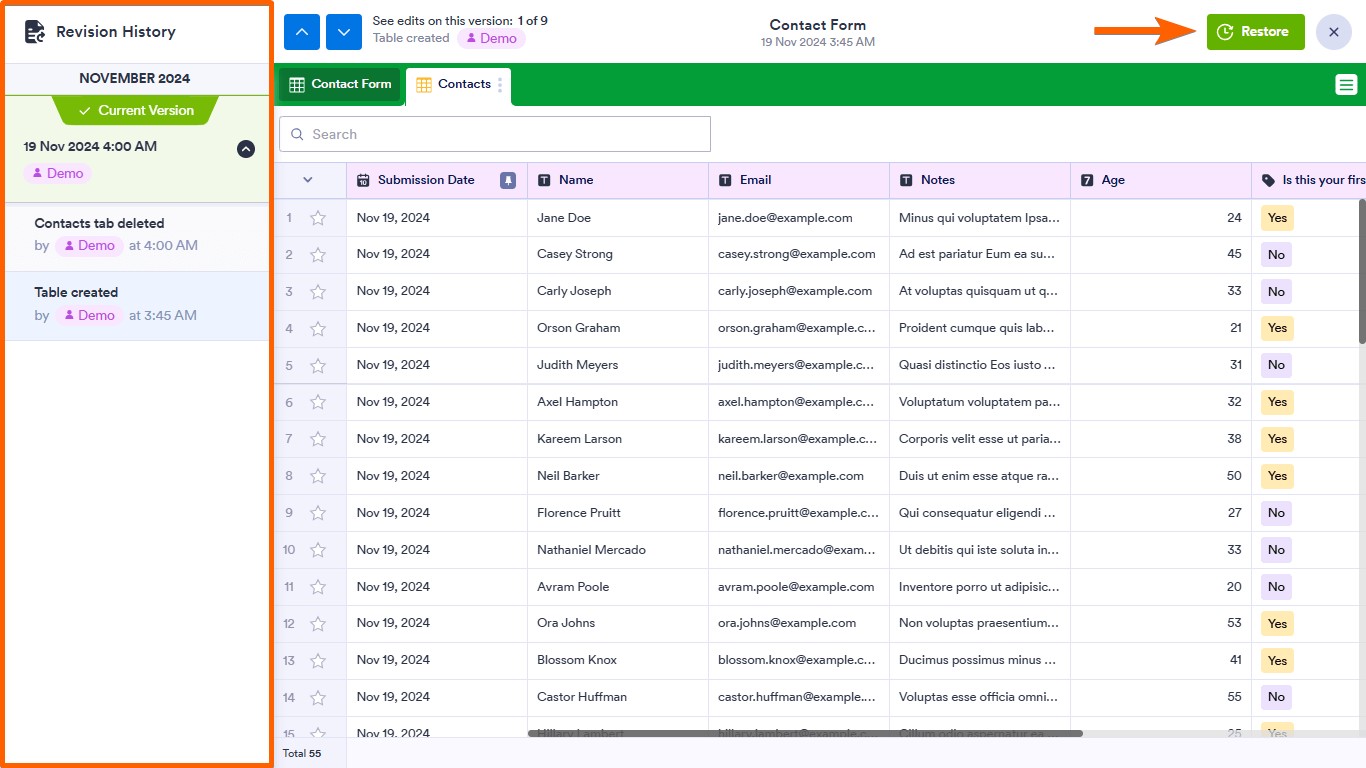
Task: Collapse the 19 Nov 2024 4:00 AM version
Action: pos(246,149)
